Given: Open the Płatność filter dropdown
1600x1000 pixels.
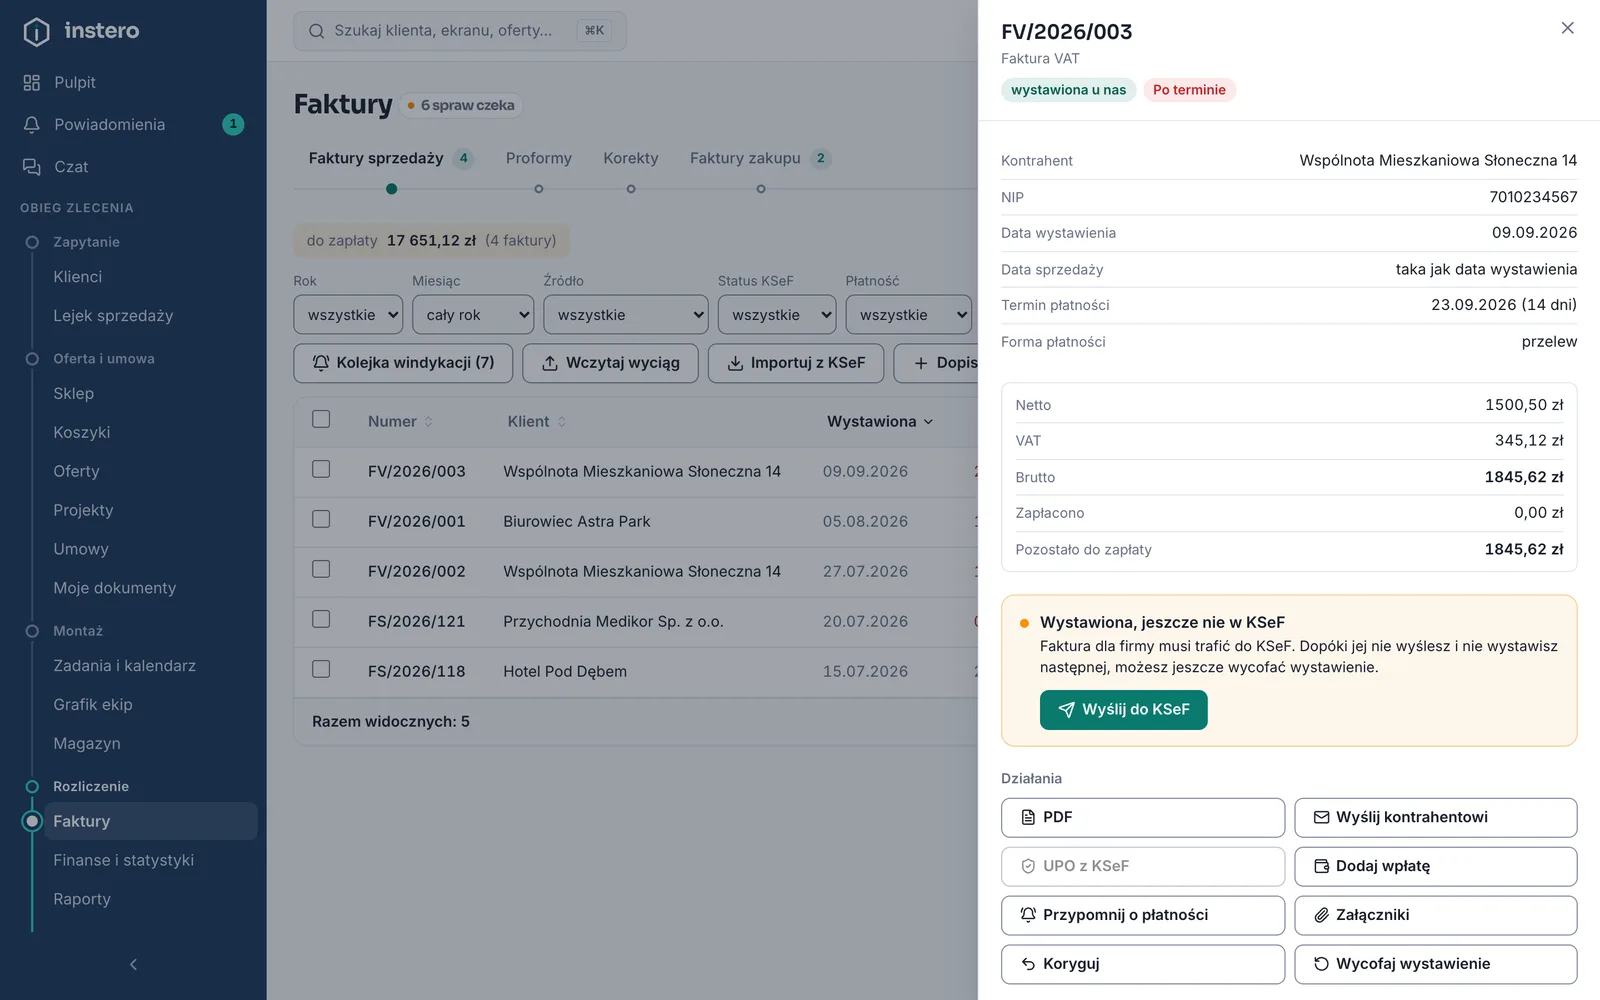Looking at the screenshot, I should pos(909,315).
